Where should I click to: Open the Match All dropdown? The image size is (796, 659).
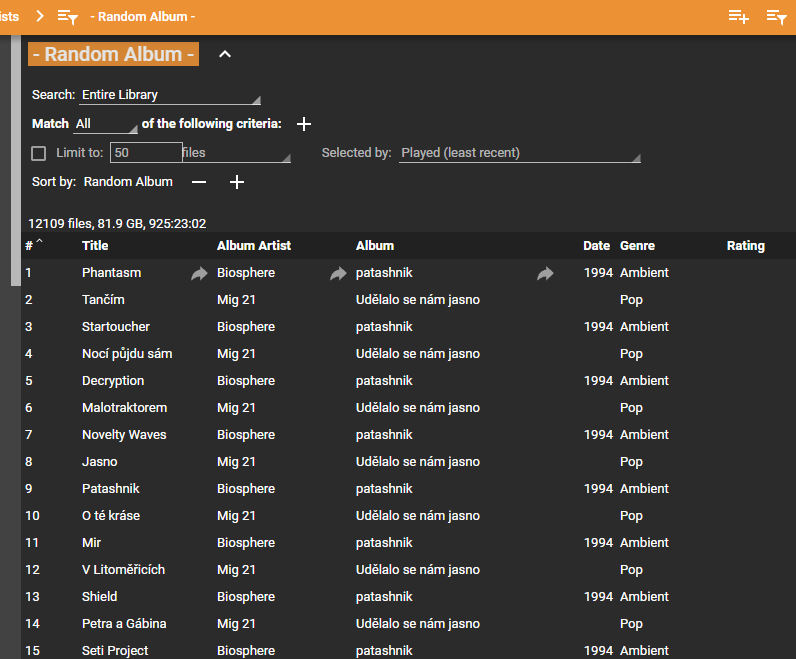coord(106,124)
